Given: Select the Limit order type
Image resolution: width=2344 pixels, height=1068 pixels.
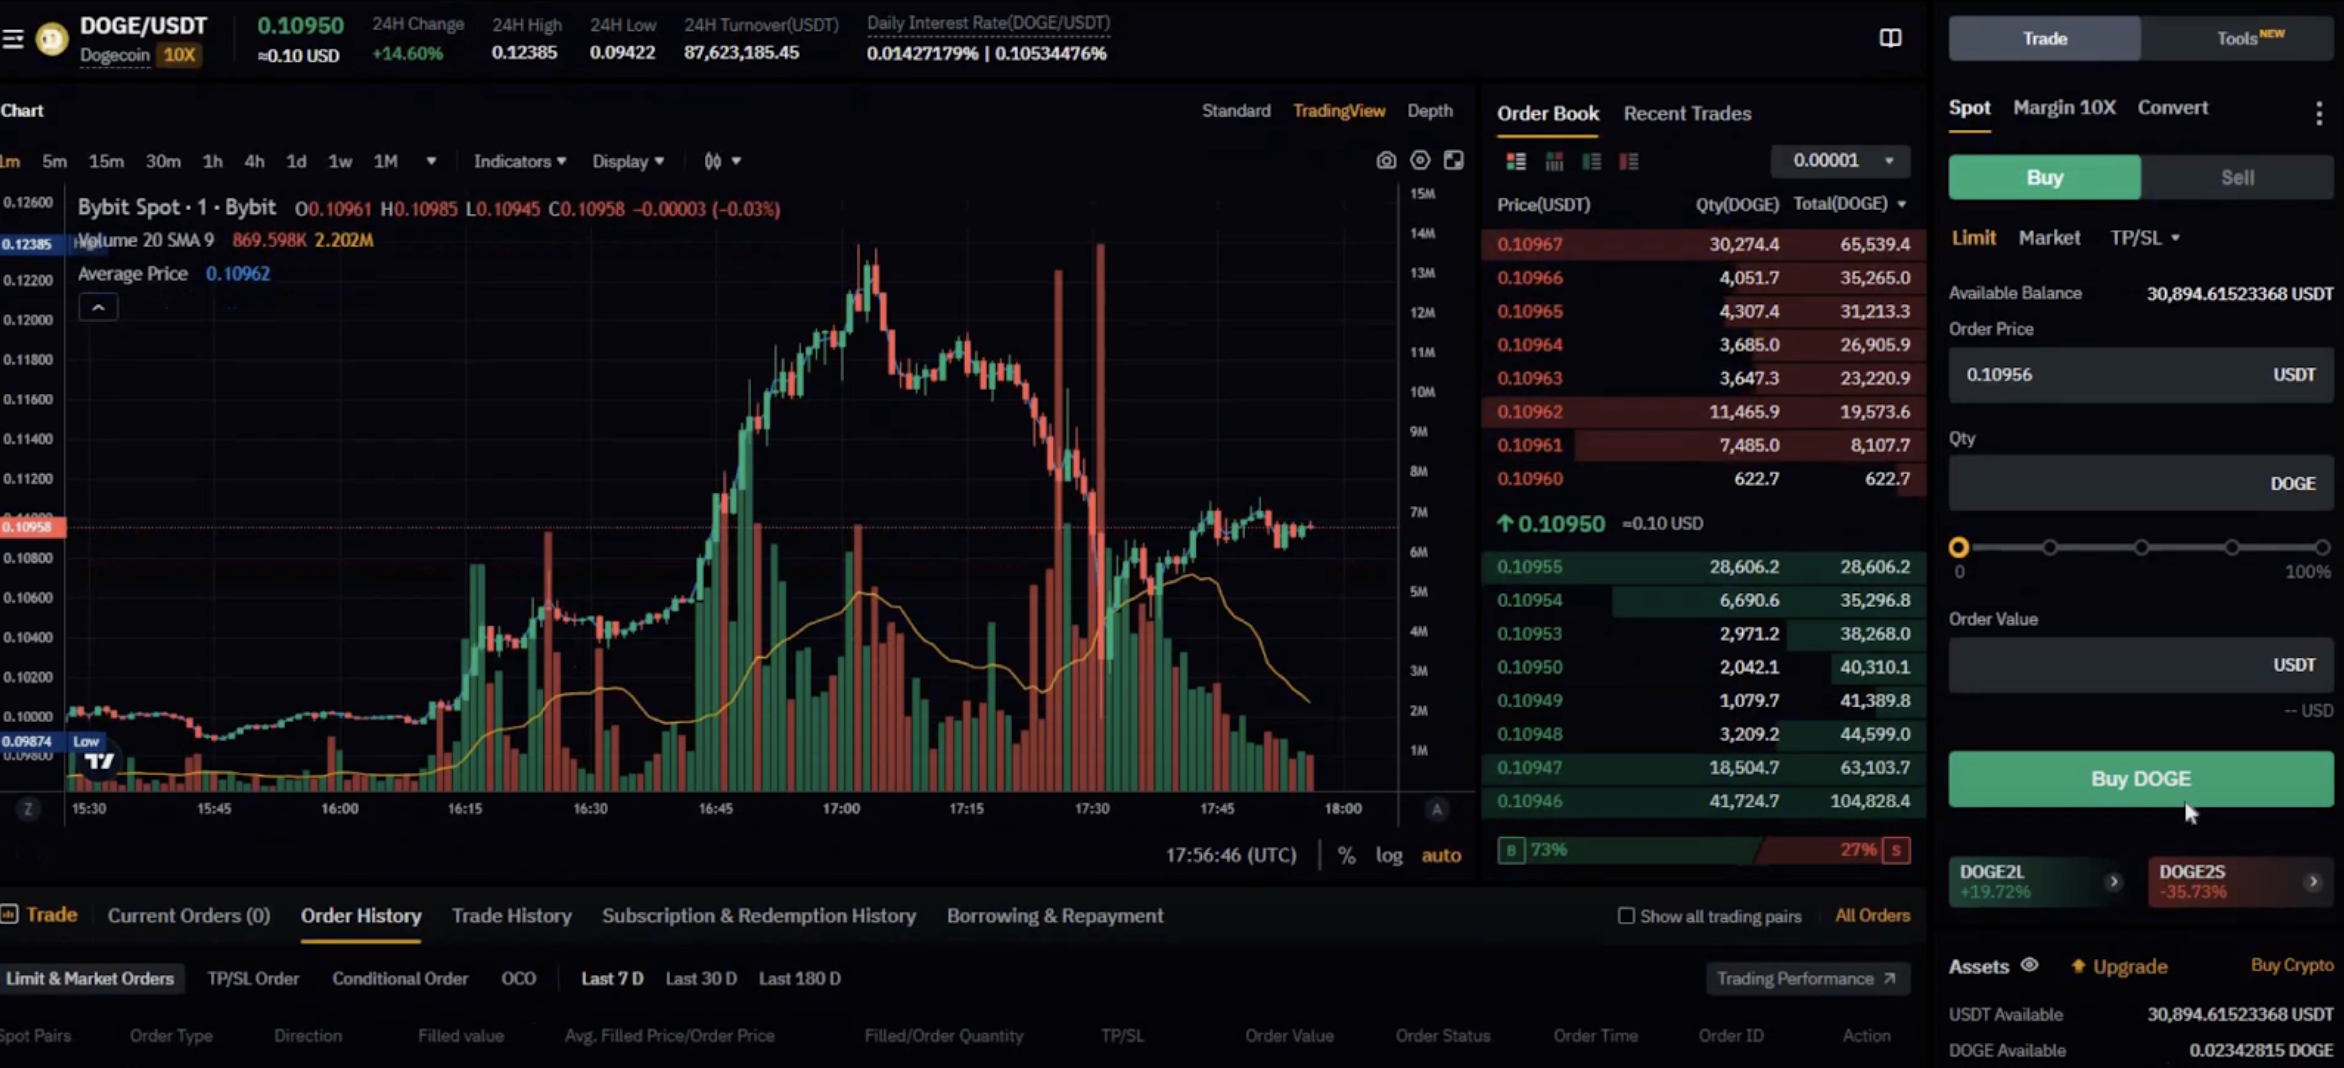Looking at the screenshot, I should [x=1973, y=238].
